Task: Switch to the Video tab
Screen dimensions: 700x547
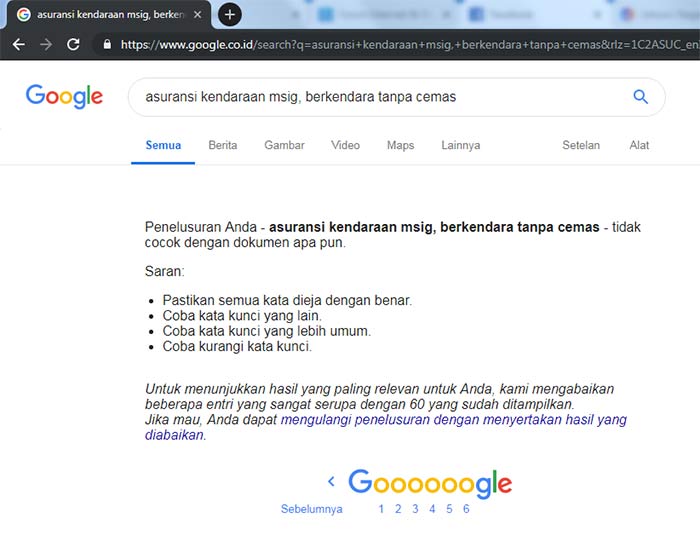Action: point(345,145)
